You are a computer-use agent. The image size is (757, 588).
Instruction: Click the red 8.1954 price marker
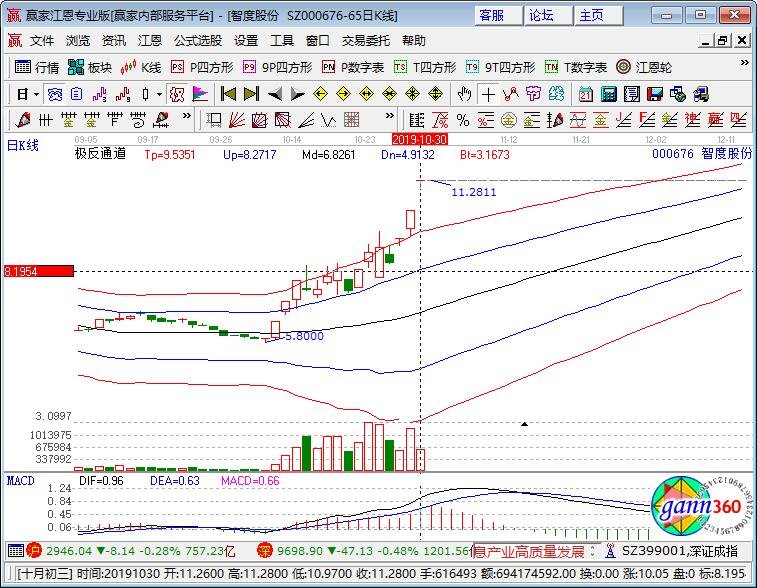tap(39, 271)
